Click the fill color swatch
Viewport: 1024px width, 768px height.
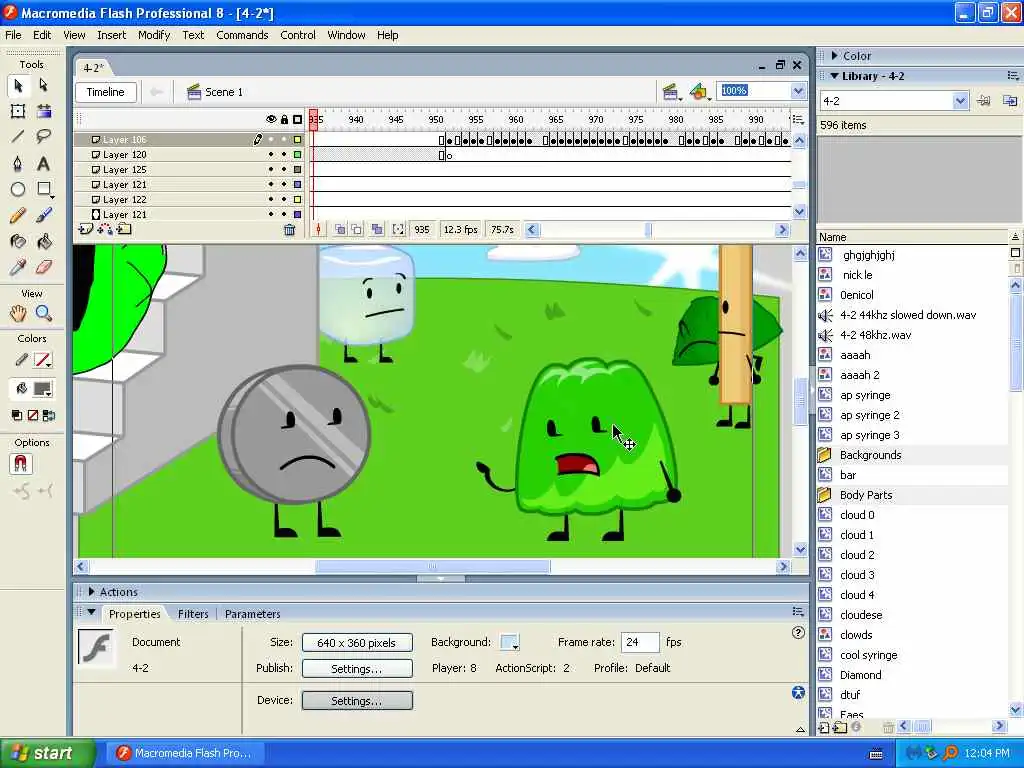point(42,390)
